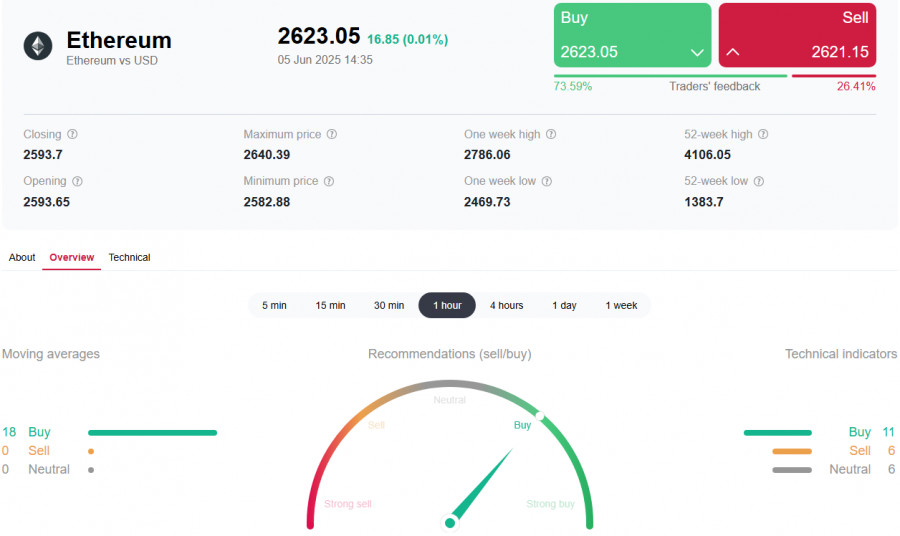
Task: Click the Moving averages Sell orange dot
Action: [91, 452]
